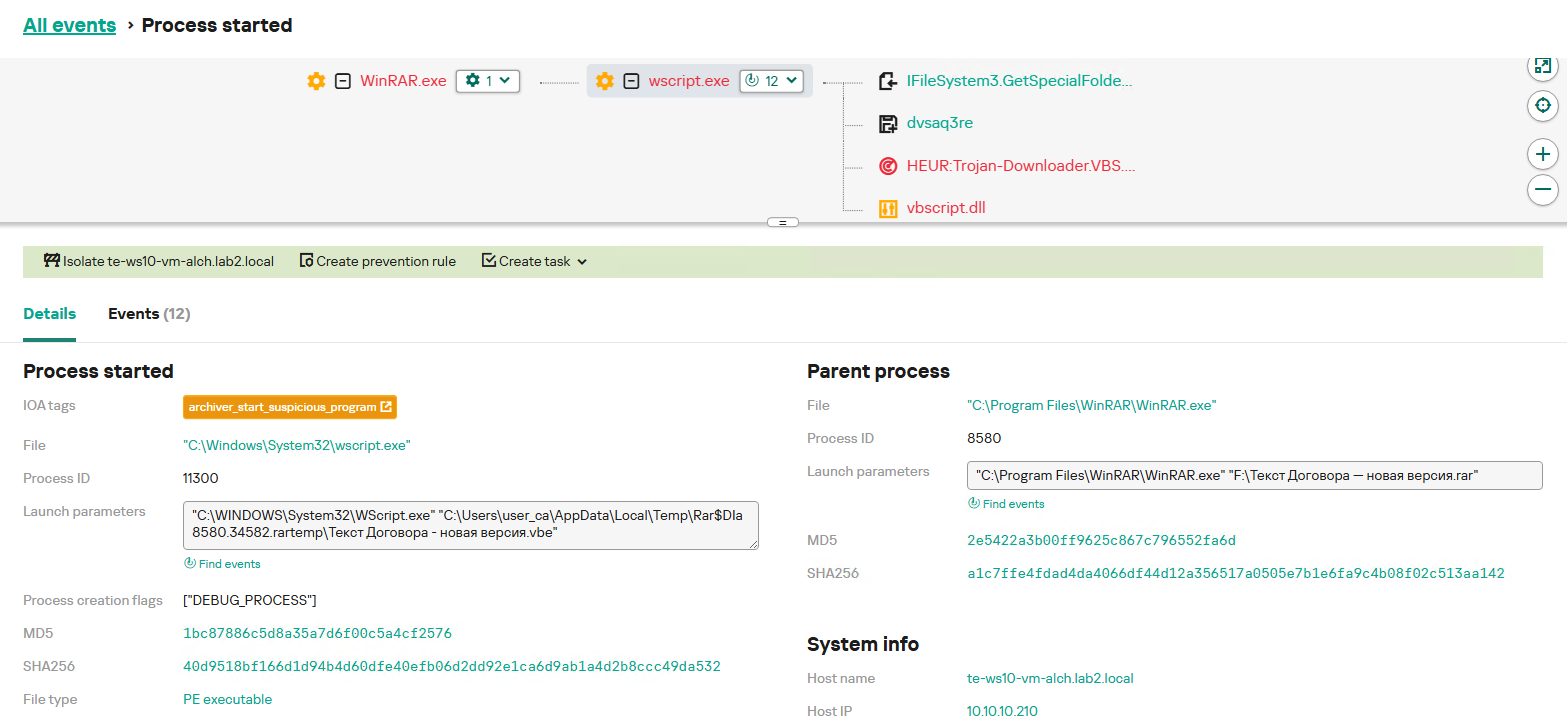
Task: Select the Details tab
Action: 49,314
